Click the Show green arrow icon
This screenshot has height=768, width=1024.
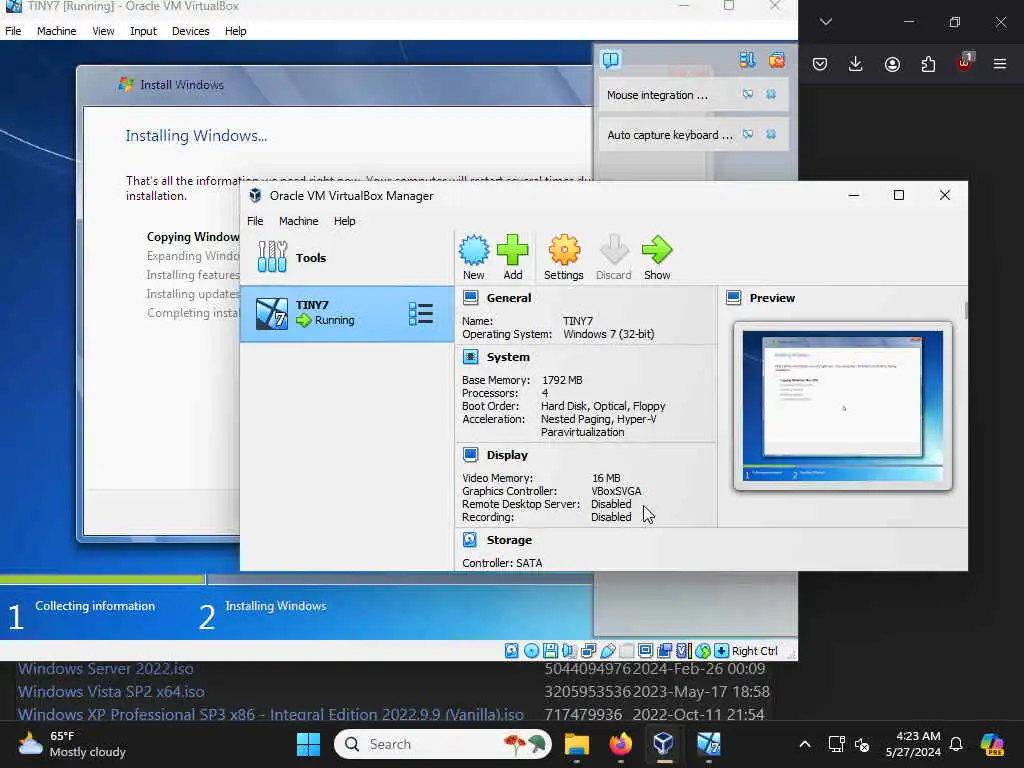tap(657, 257)
